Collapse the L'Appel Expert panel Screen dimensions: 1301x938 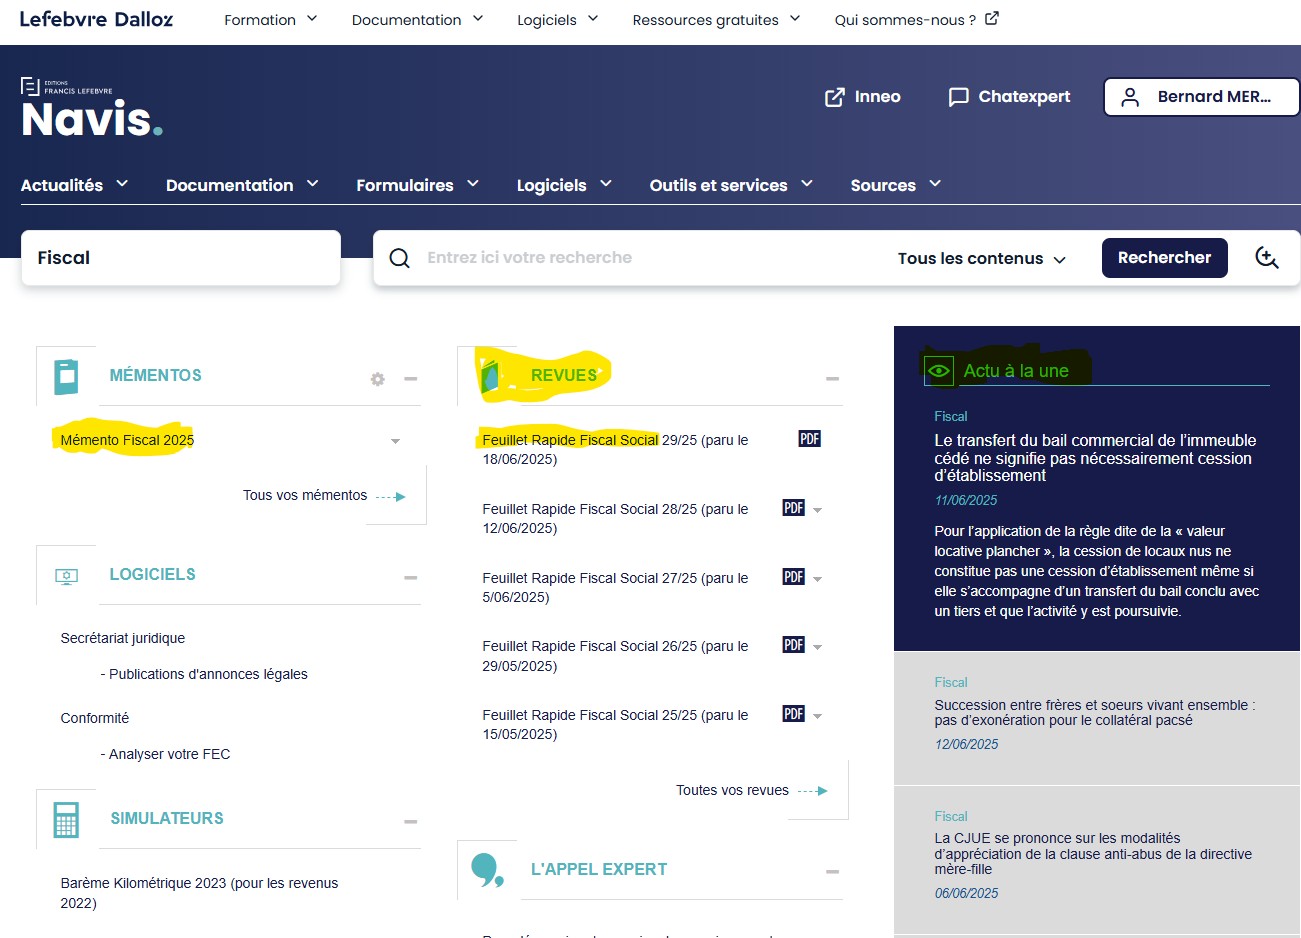click(832, 872)
